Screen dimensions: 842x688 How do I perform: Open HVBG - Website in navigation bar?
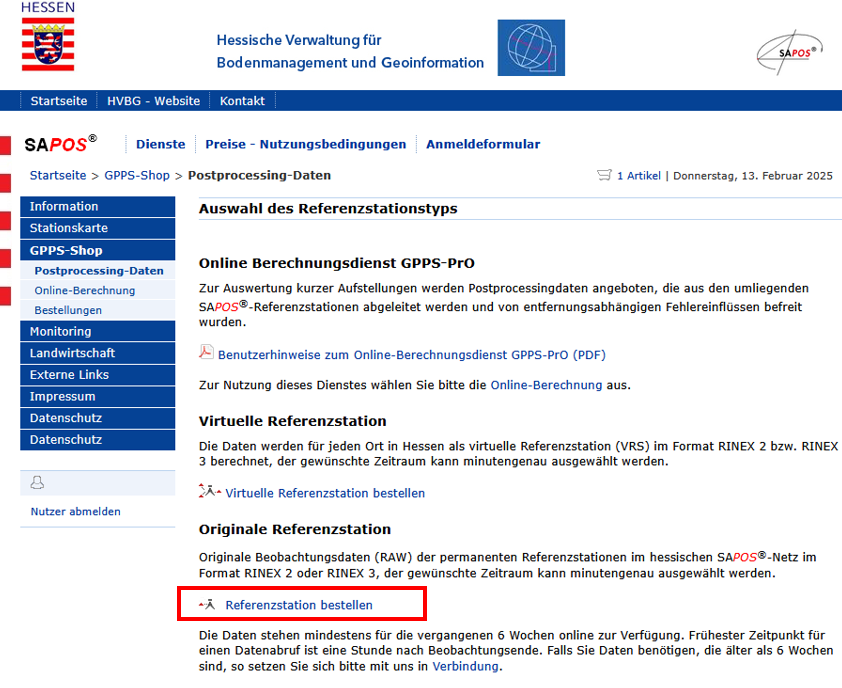154,101
